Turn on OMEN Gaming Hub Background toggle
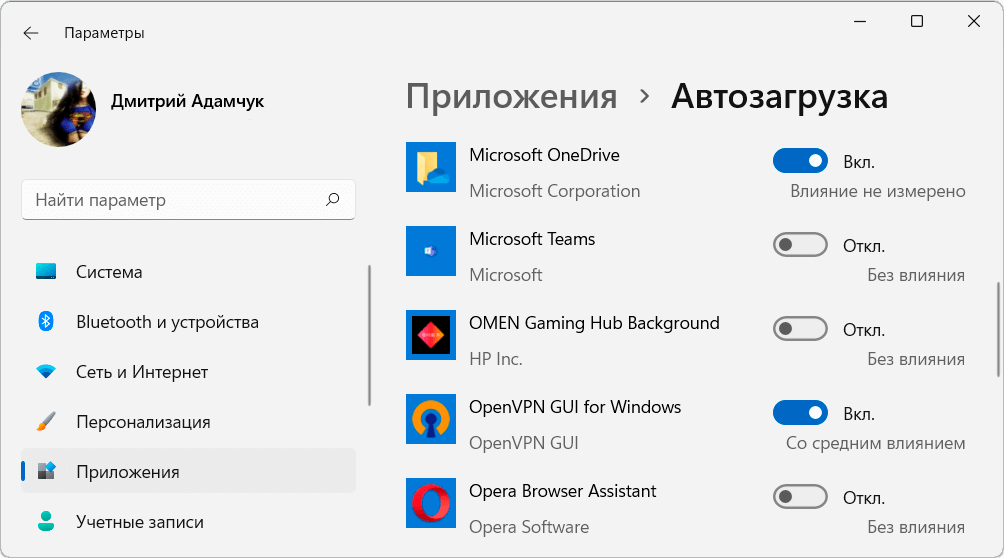Screen dimensions: 1004x558 (800, 329)
